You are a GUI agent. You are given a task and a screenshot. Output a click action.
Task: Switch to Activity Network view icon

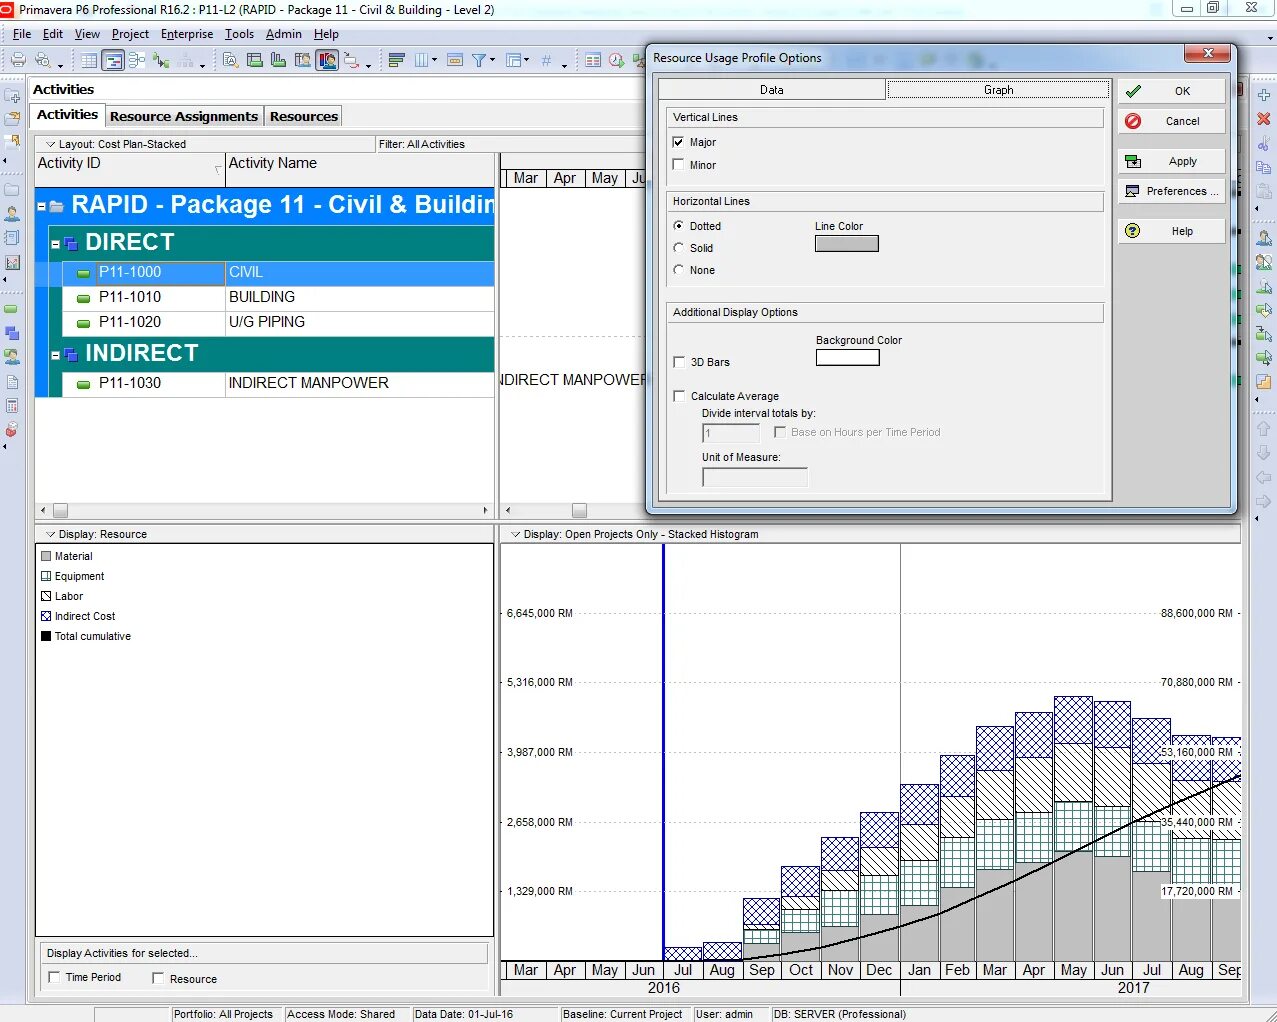tap(137, 60)
